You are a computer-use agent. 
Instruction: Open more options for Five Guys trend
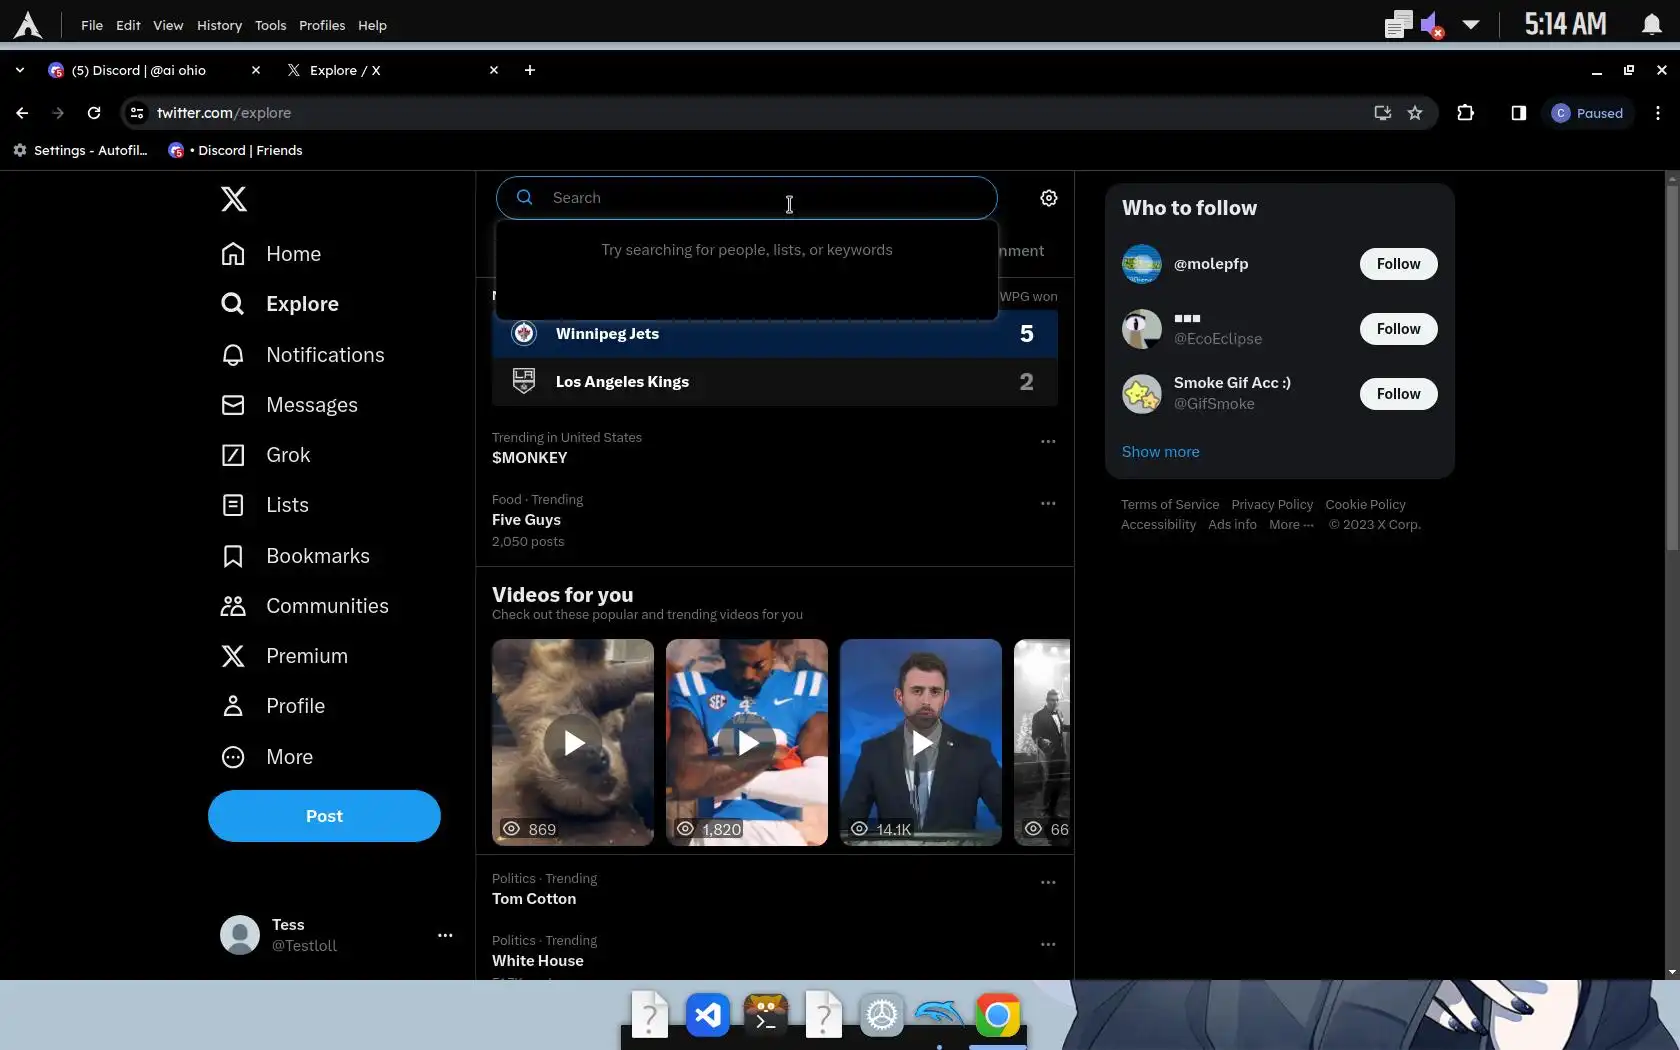coord(1048,503)
